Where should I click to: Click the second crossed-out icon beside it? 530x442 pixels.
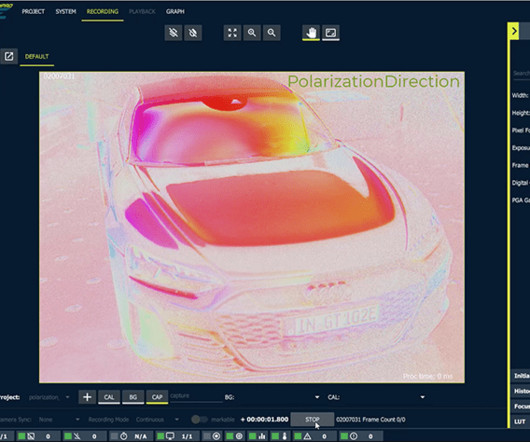[193, 33]
